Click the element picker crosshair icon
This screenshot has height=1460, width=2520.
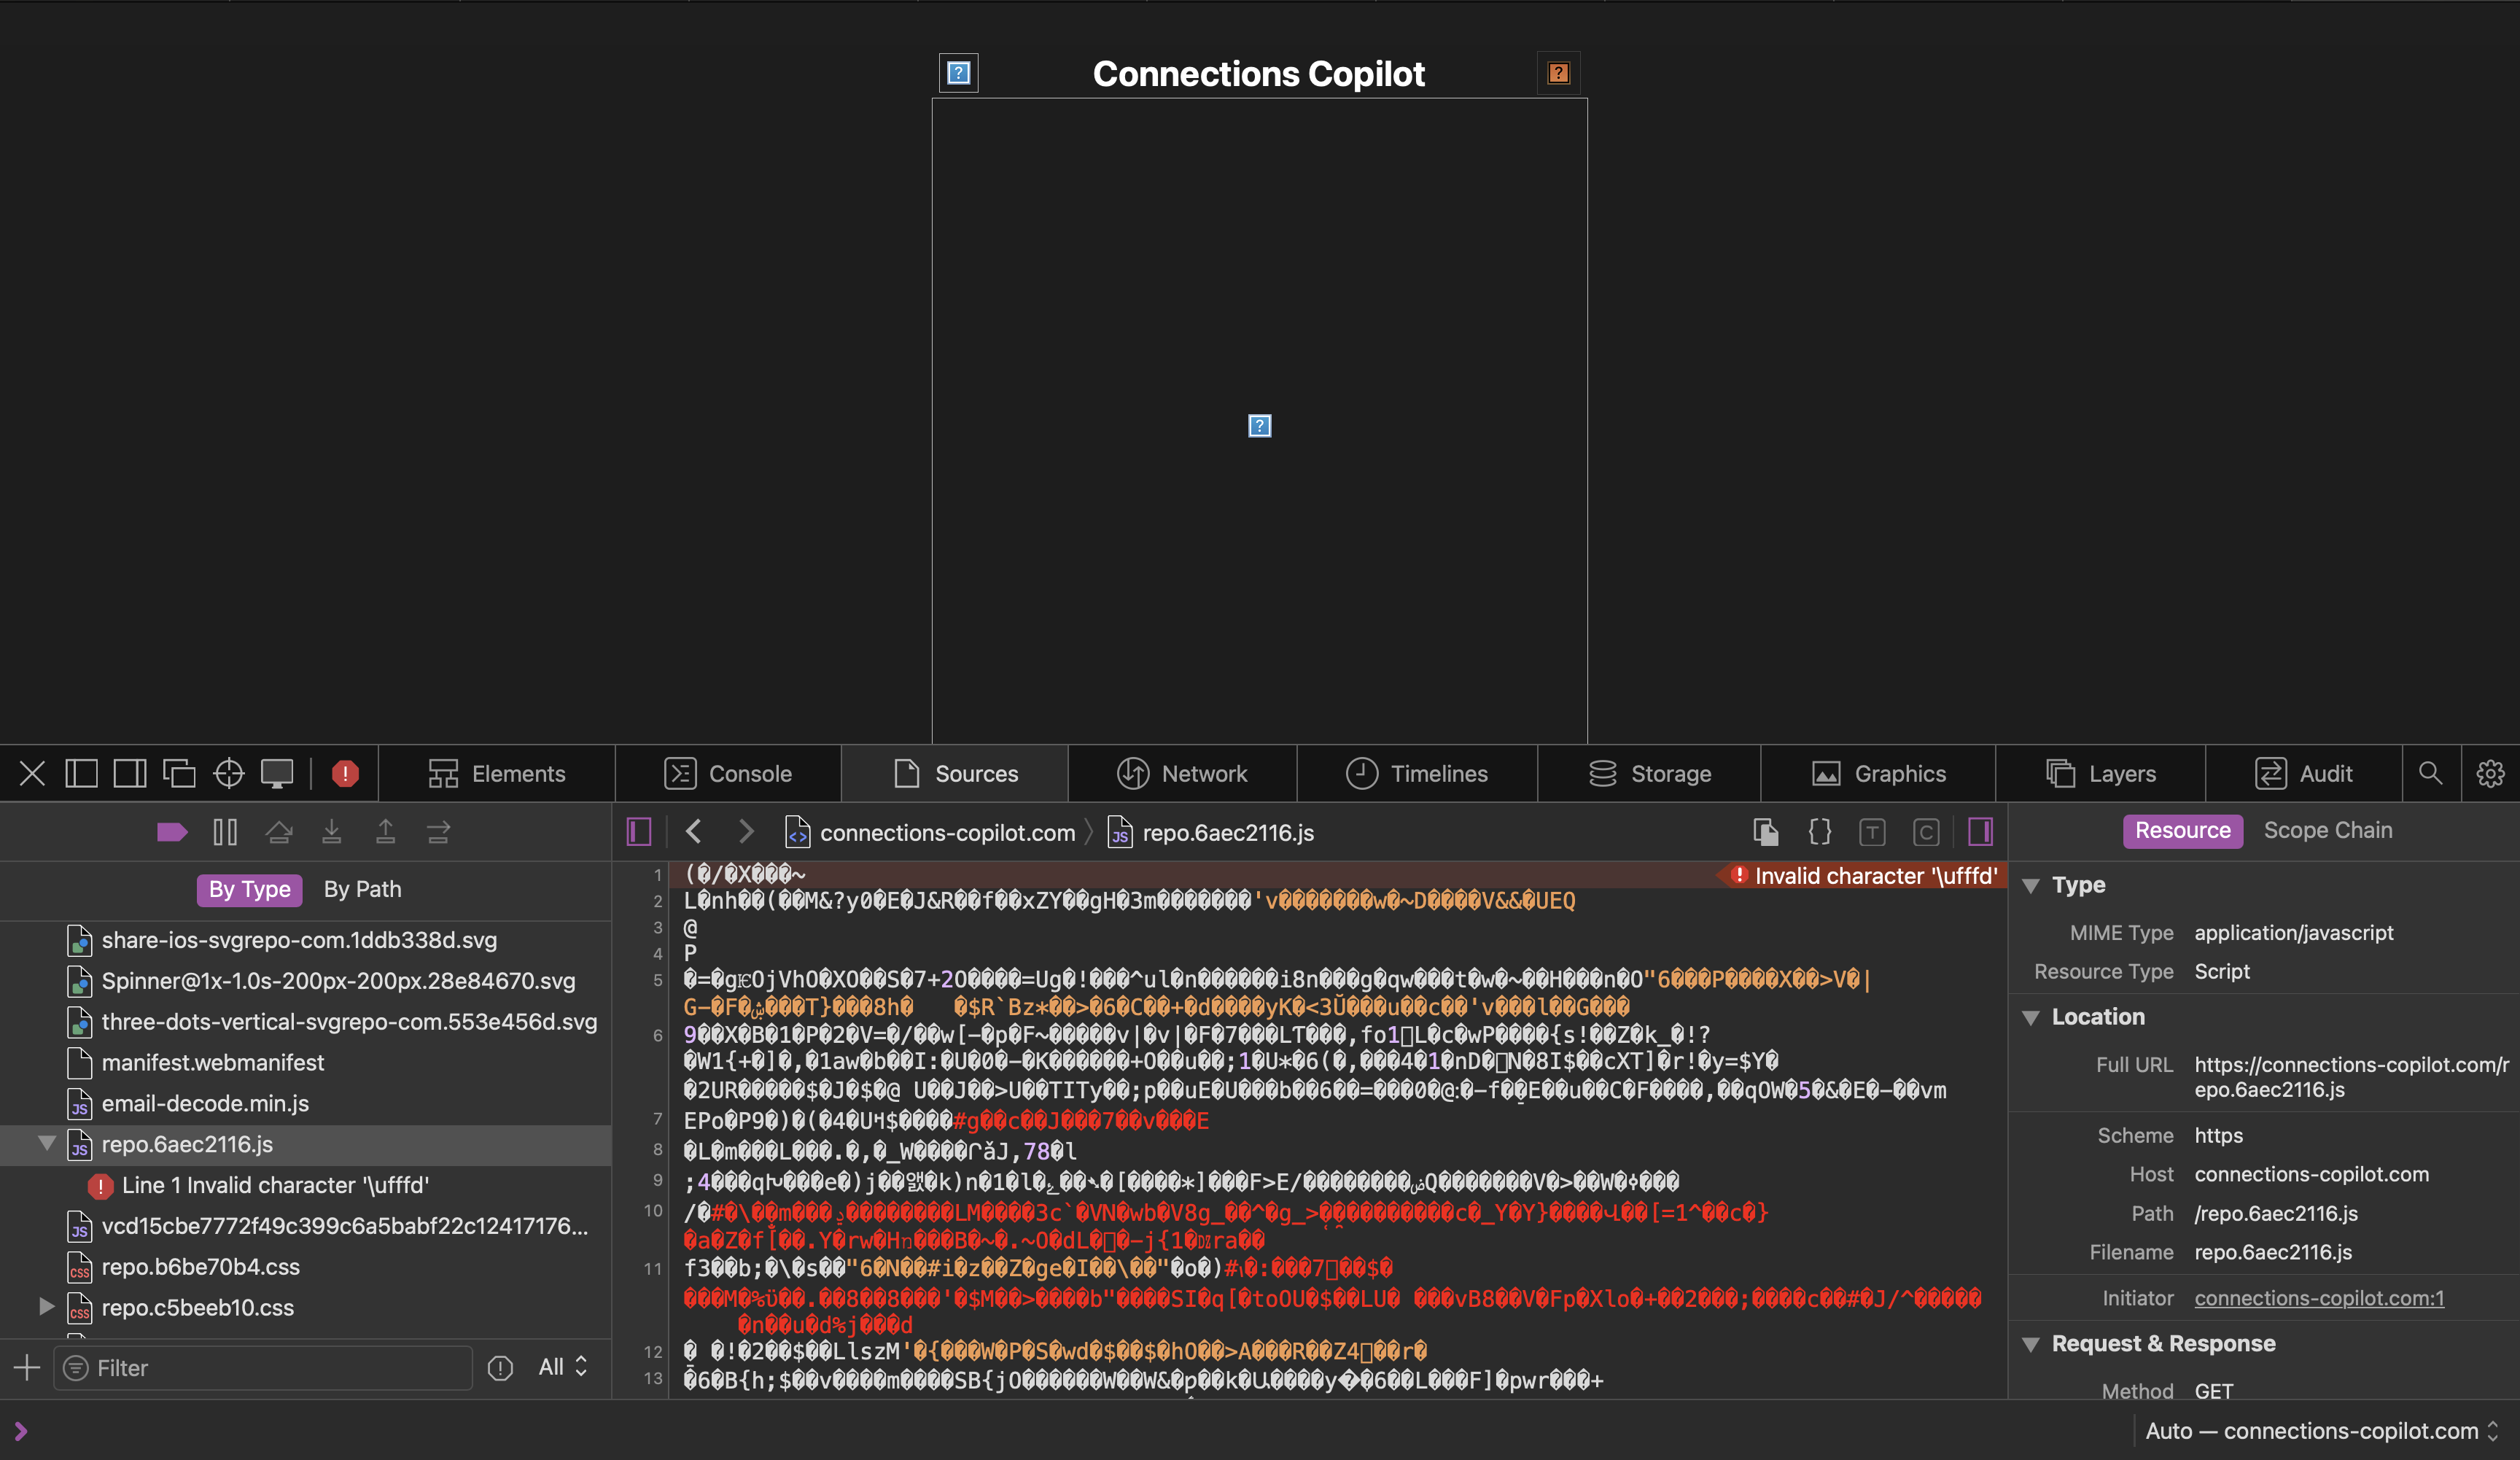click(x=229, y=773)
